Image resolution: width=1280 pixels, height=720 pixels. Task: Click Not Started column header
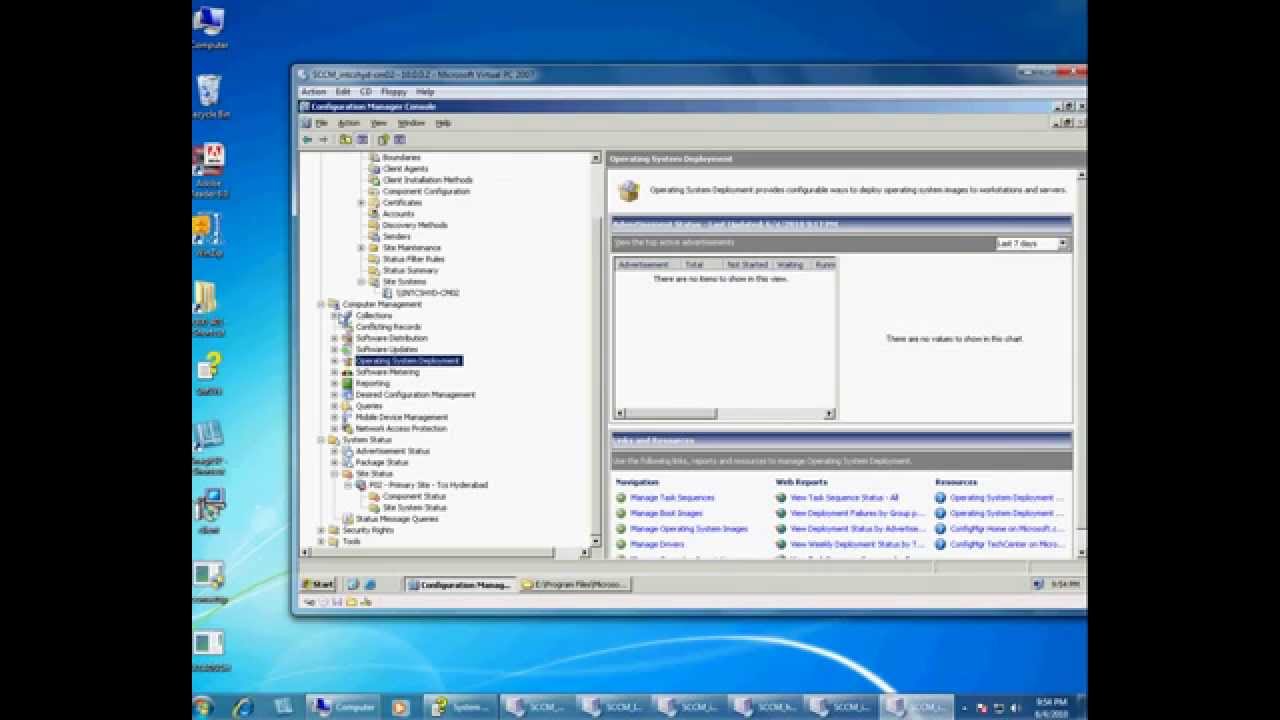tap(747, 265)
